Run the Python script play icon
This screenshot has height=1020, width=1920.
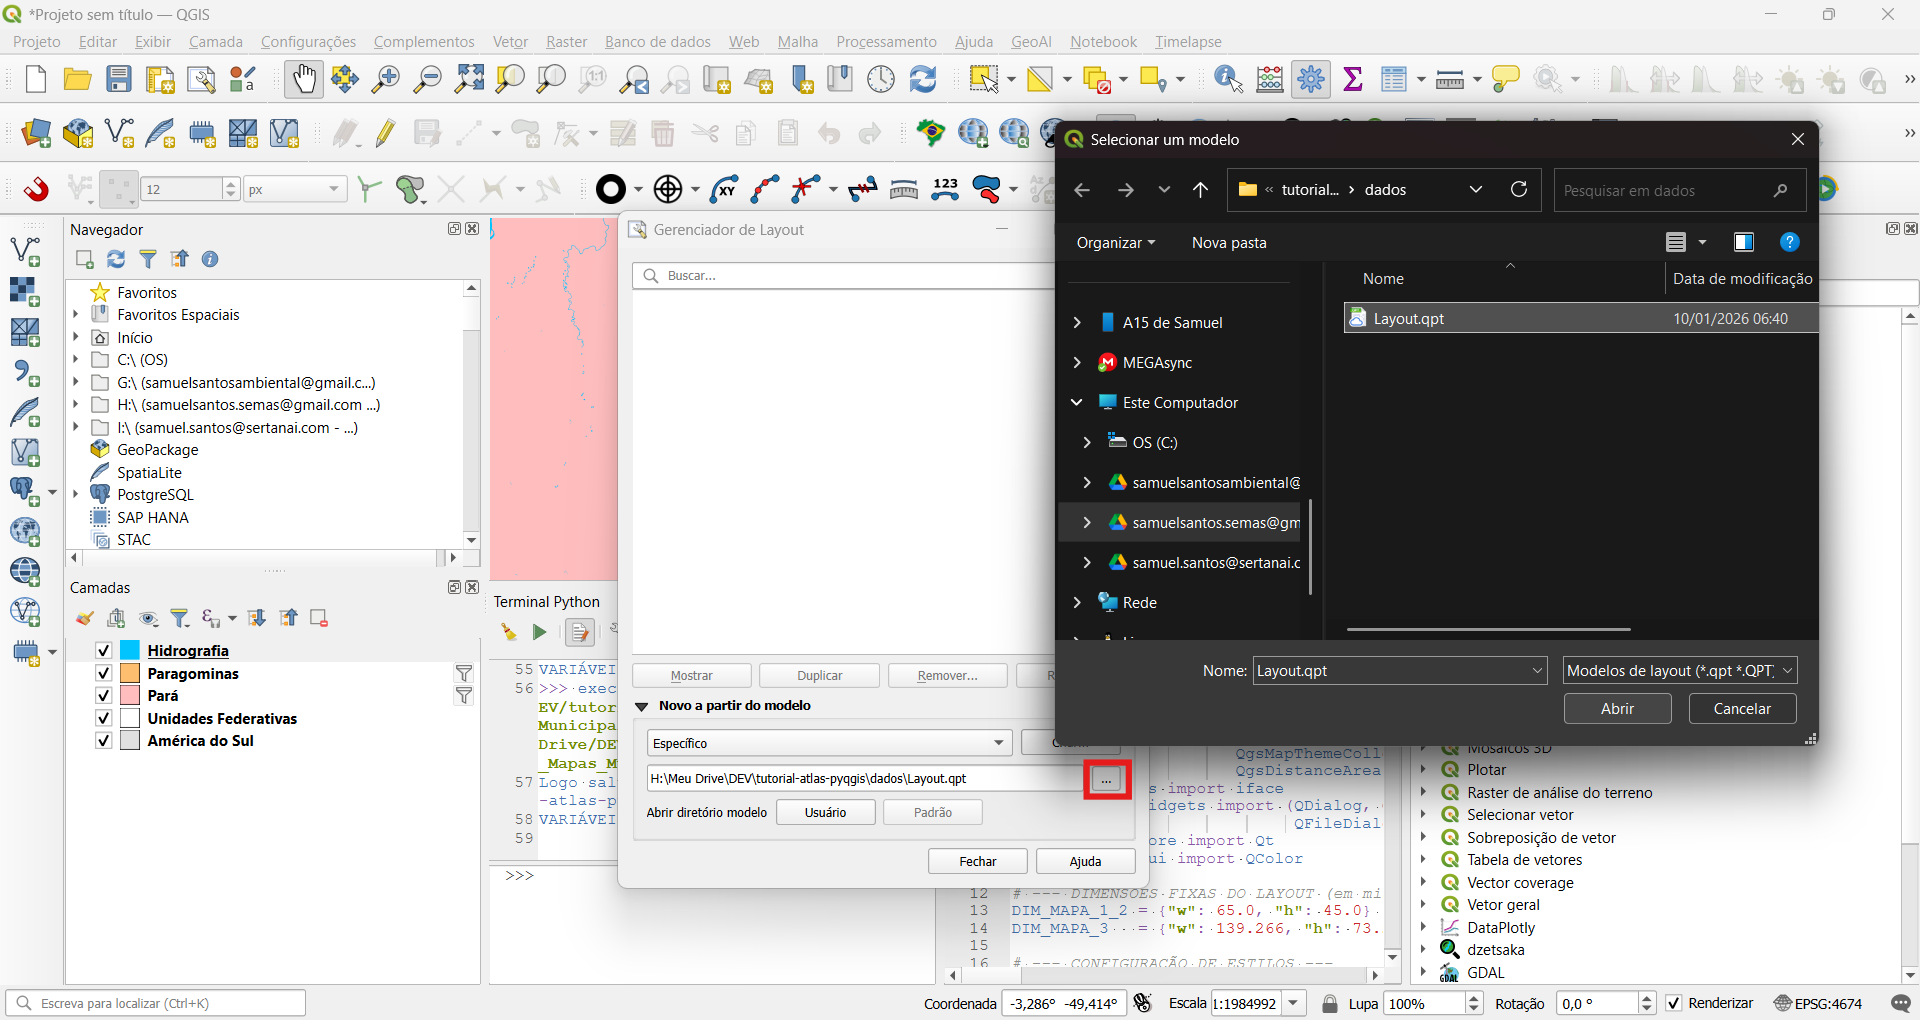(539, 632)
